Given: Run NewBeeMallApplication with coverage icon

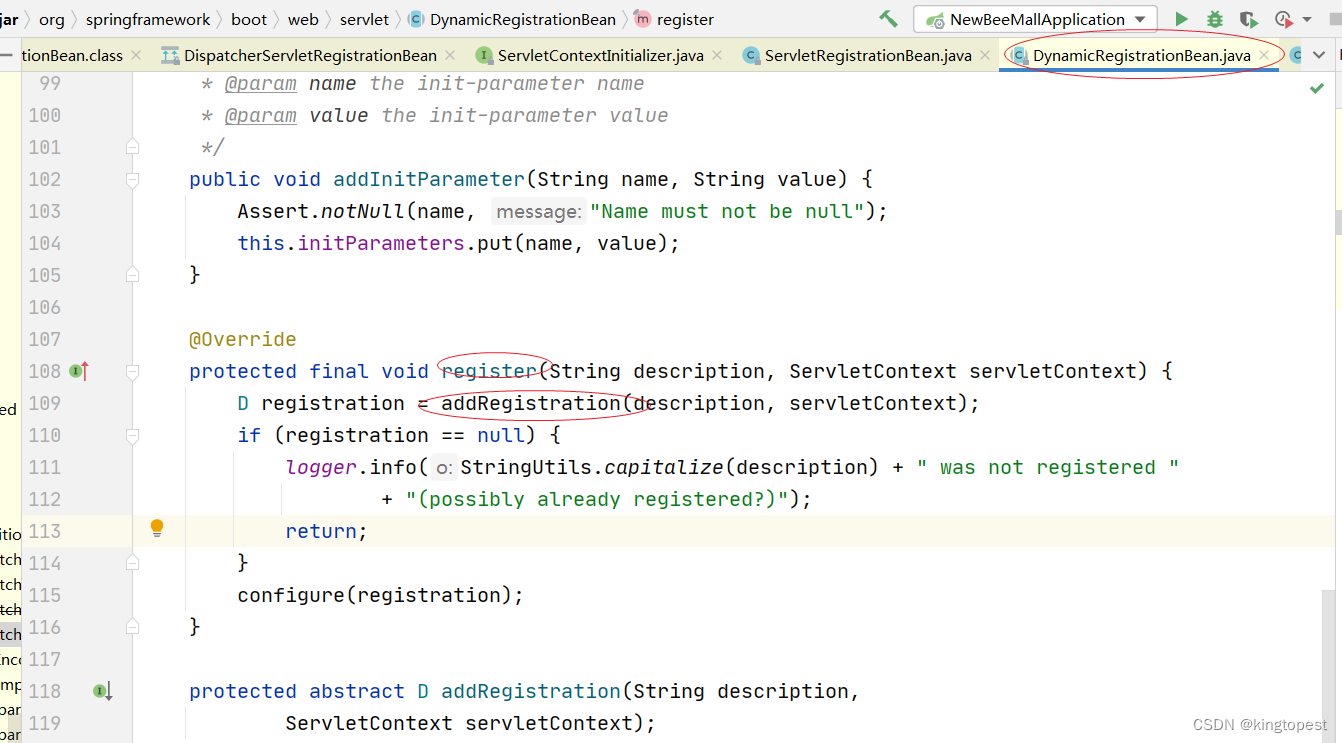Looking at the screenshot, I should coord(1248,18).
